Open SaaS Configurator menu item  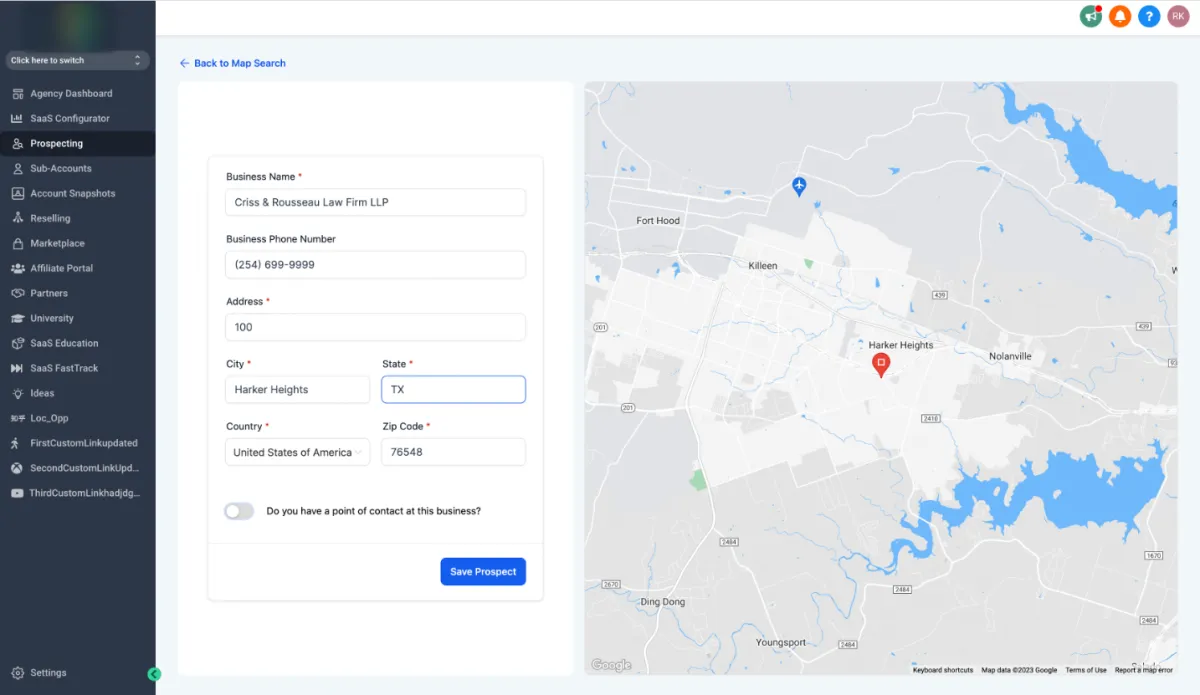[x=78, y=118]
